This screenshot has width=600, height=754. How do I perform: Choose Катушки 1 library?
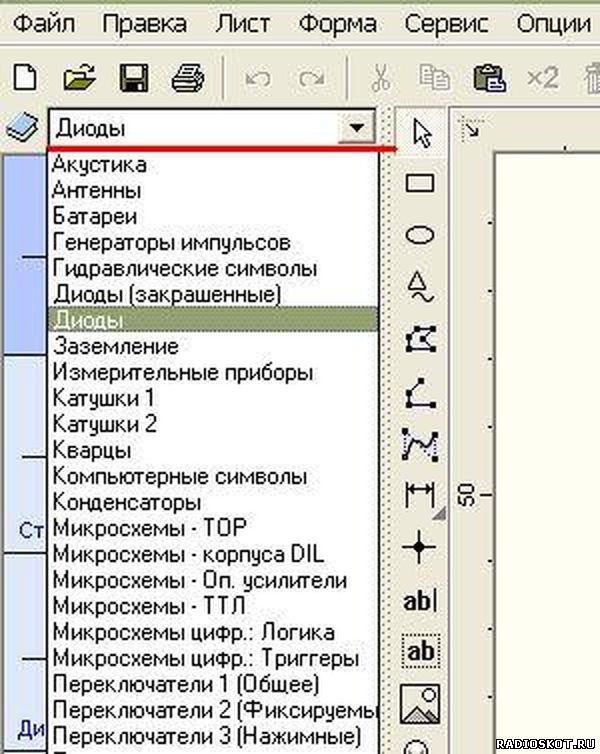click(x=213, y=398)
